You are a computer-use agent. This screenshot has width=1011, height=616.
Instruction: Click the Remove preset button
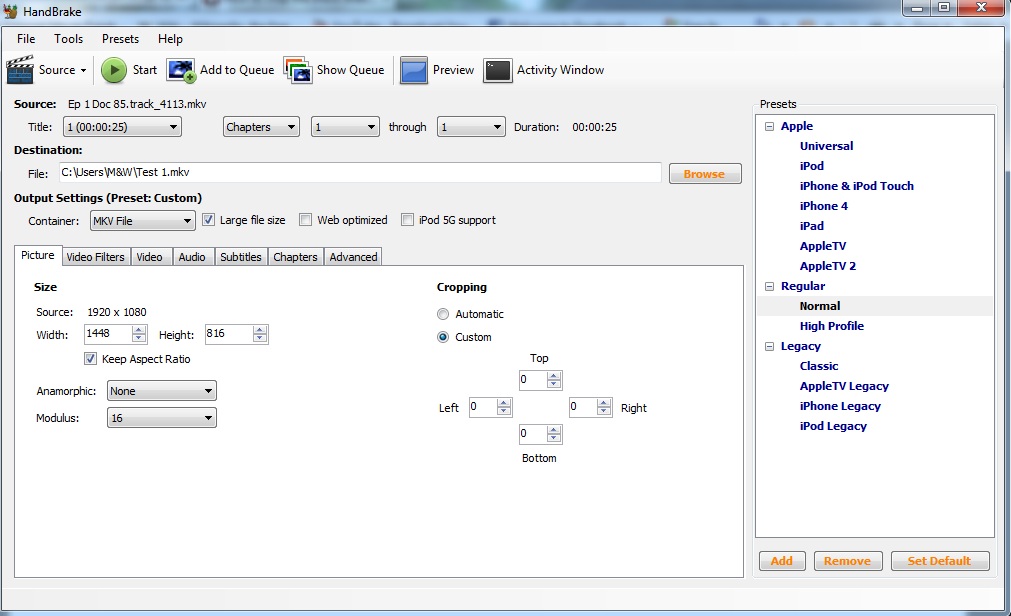point(847,561)
